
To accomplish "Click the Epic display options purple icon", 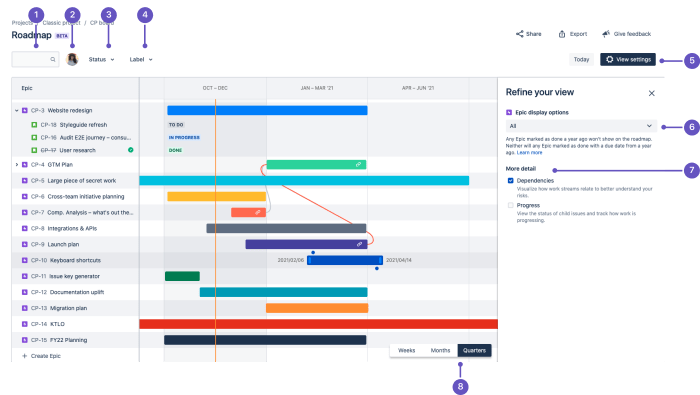I will [x=509, y=112].
